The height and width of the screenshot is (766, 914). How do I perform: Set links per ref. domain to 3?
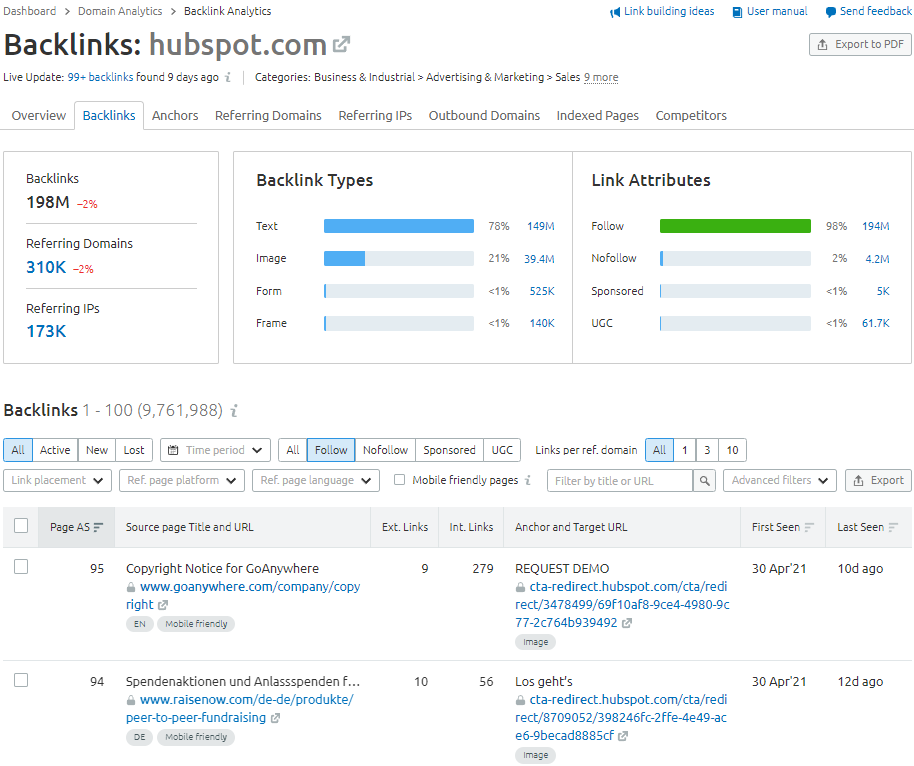coord(707,450)
